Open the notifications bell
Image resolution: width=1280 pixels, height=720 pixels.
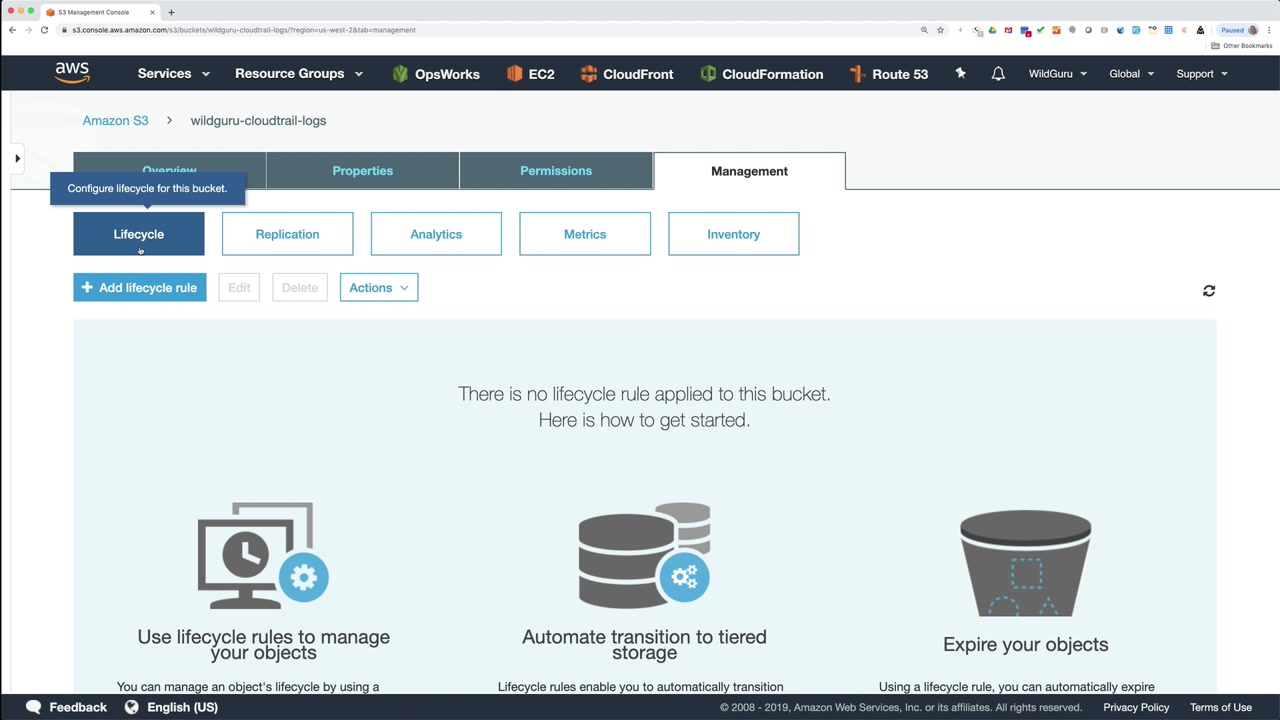click(998, 73)
